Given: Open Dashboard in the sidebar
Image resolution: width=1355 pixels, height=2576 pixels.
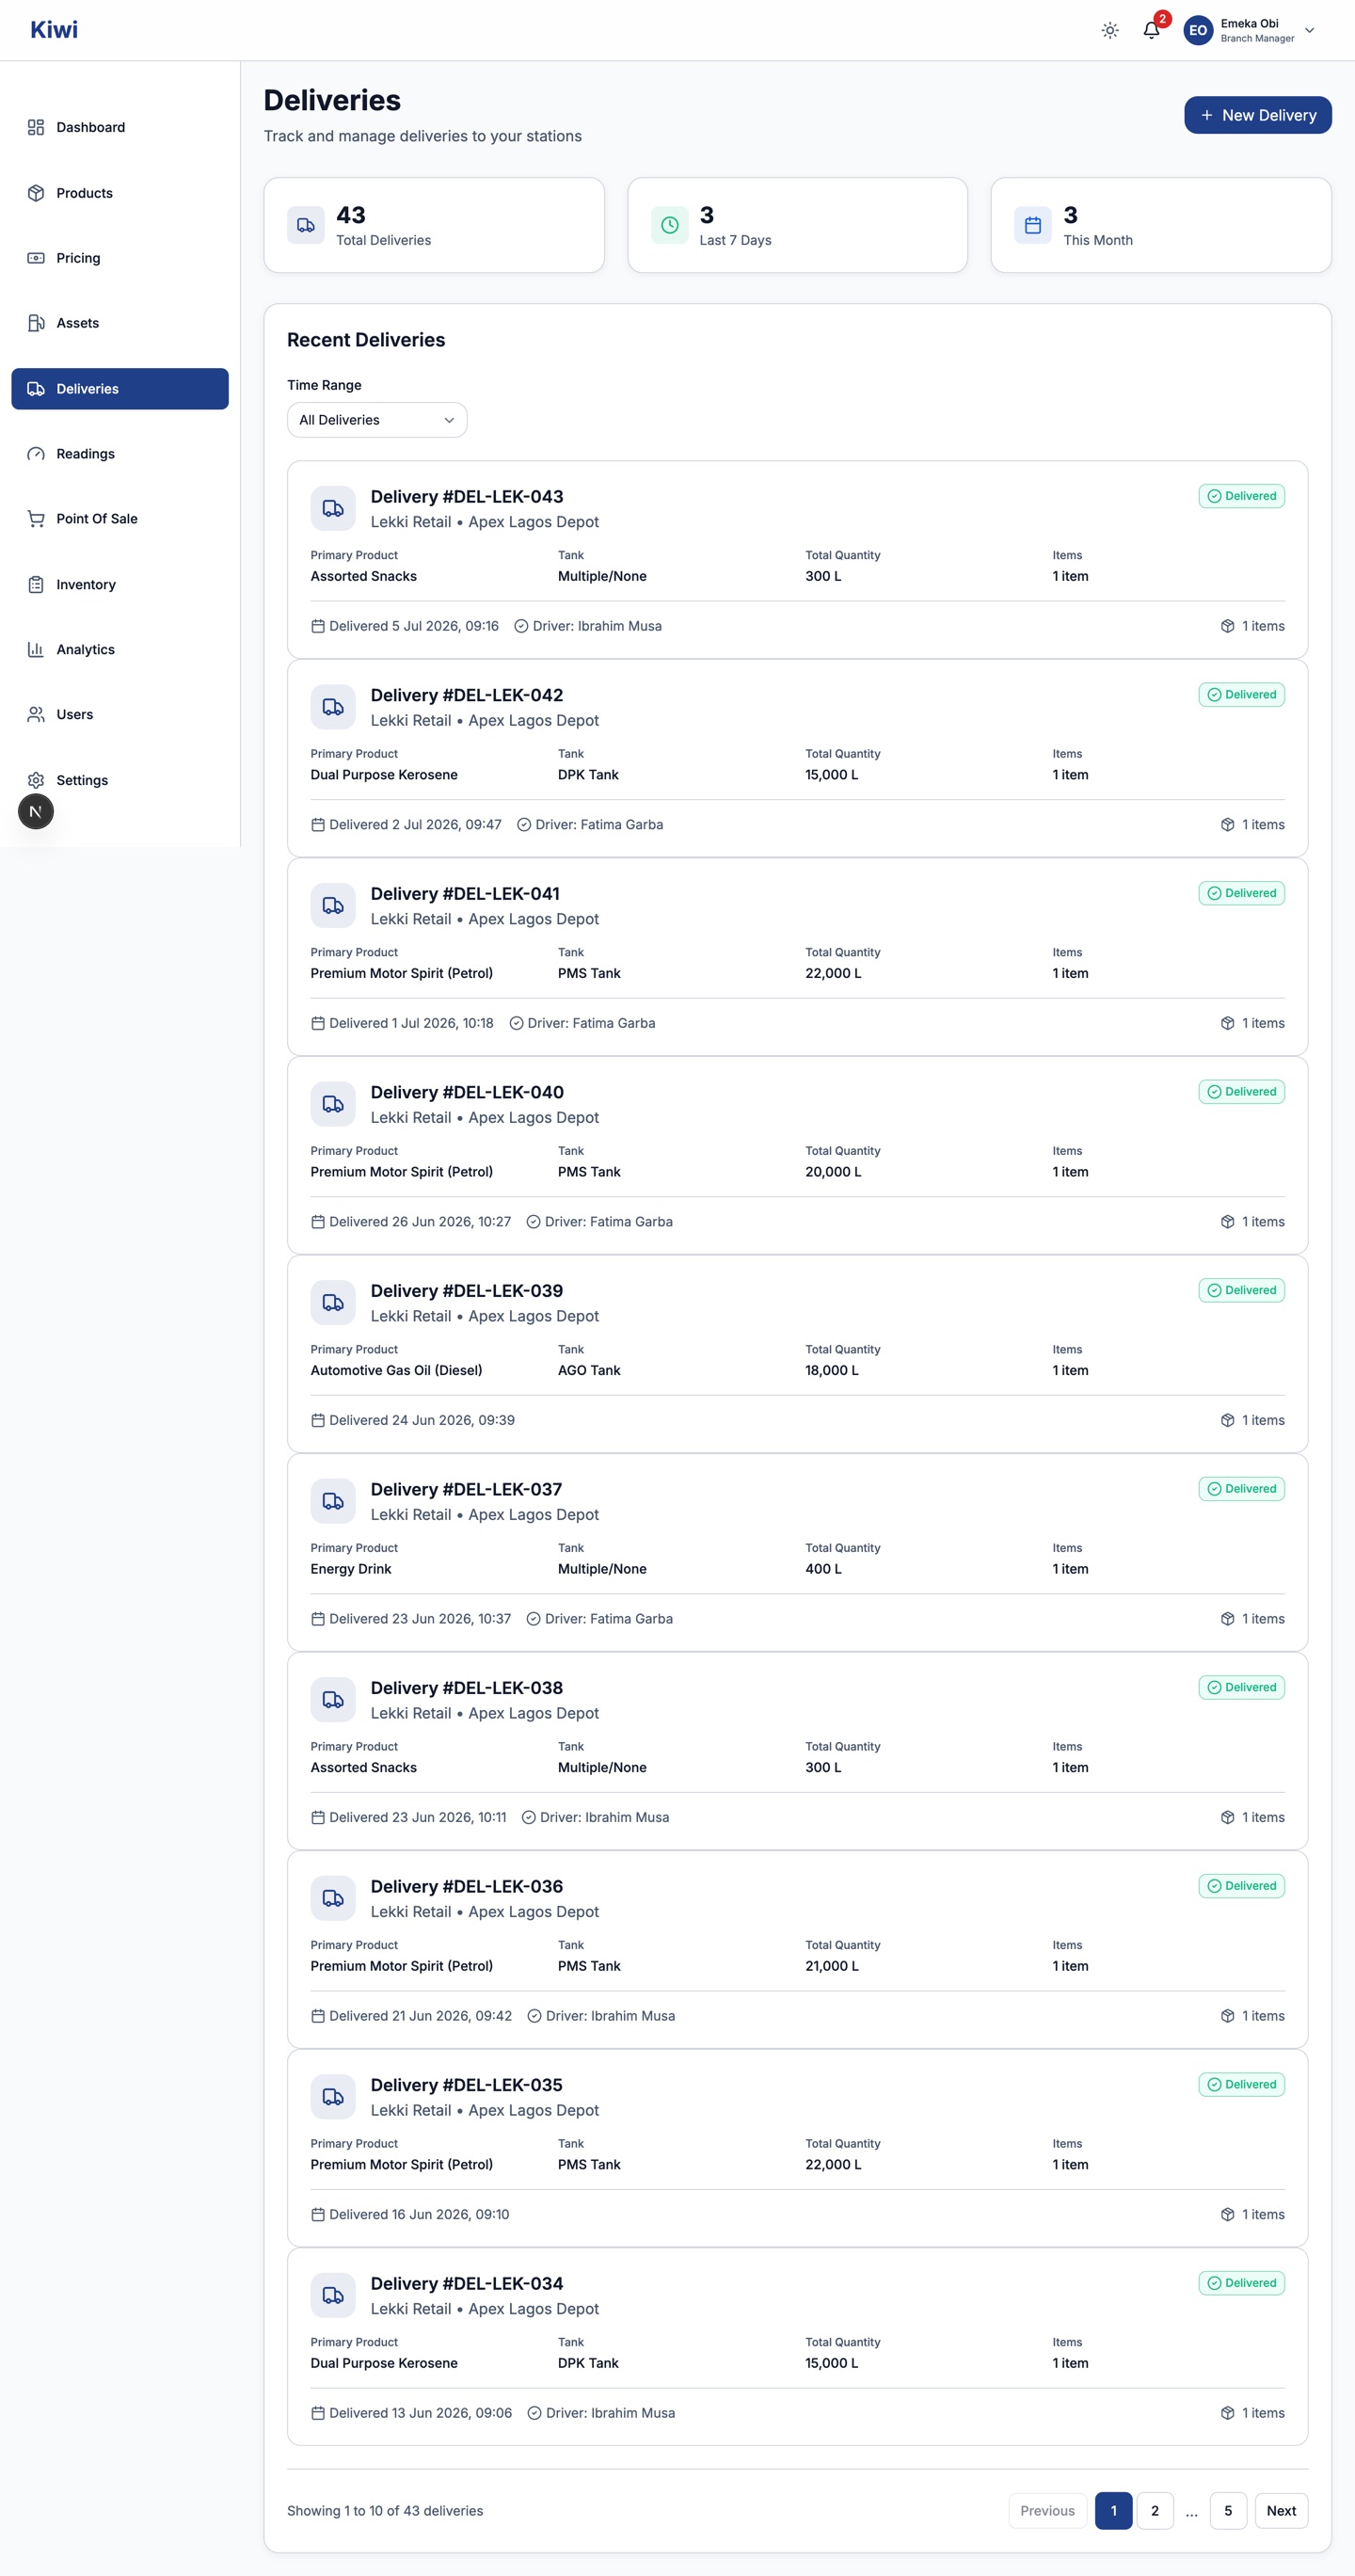Looking at the screenshot, I should 120,127.
